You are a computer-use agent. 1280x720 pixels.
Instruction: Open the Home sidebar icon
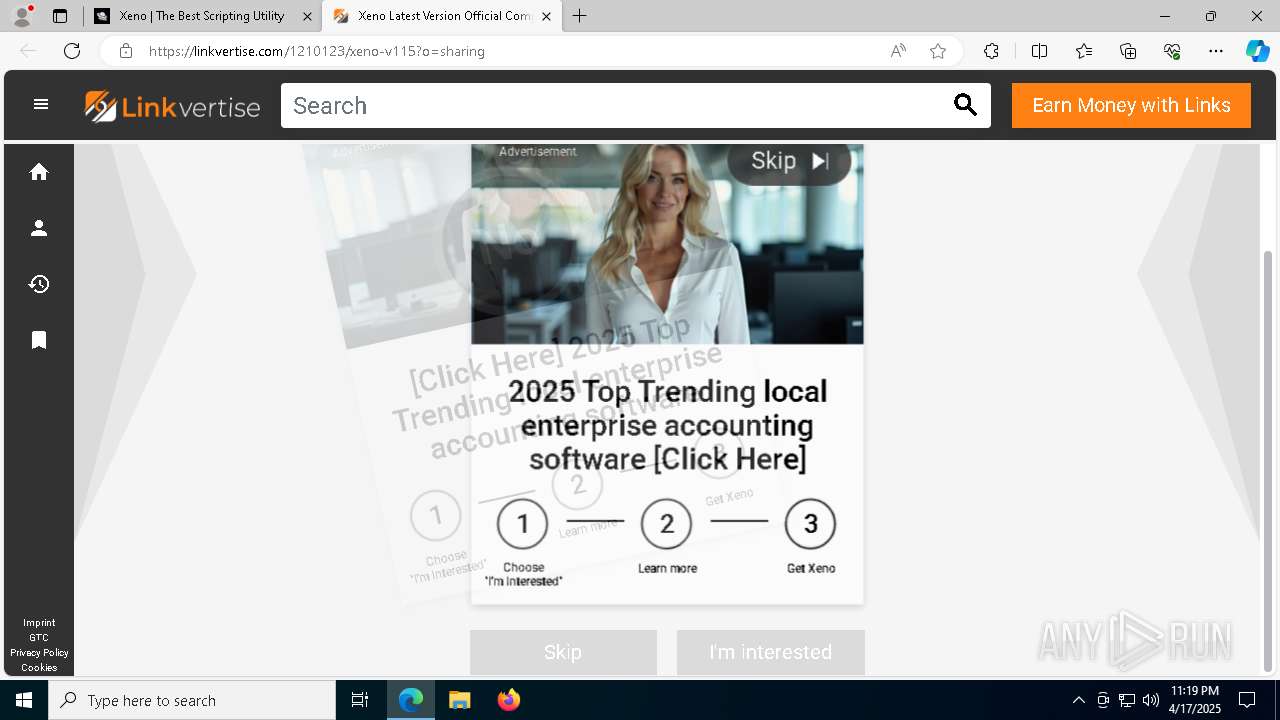[x=39, y=172]
